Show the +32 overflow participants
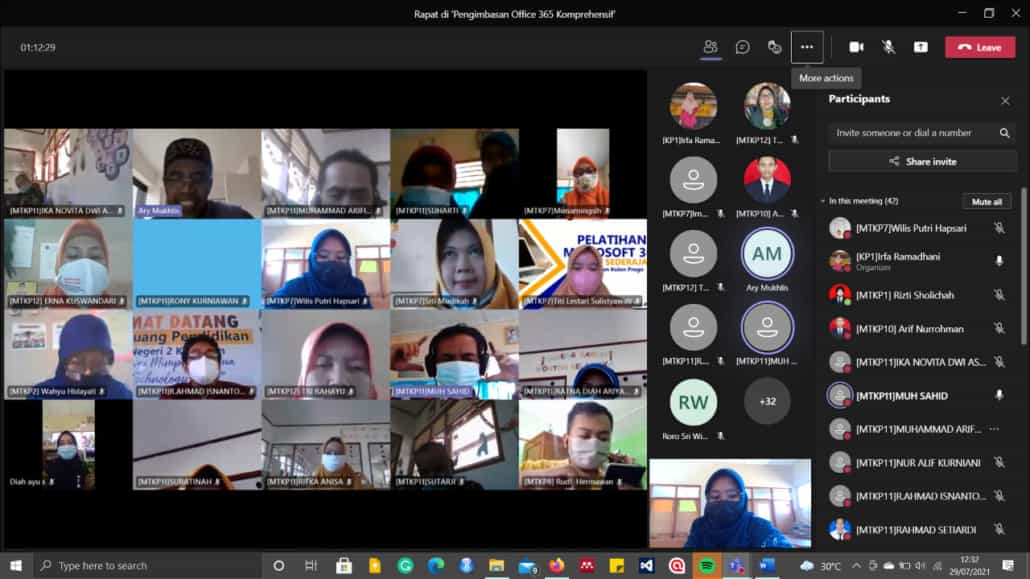Viewport: 1030px width, 579px height. coord(767,401)
